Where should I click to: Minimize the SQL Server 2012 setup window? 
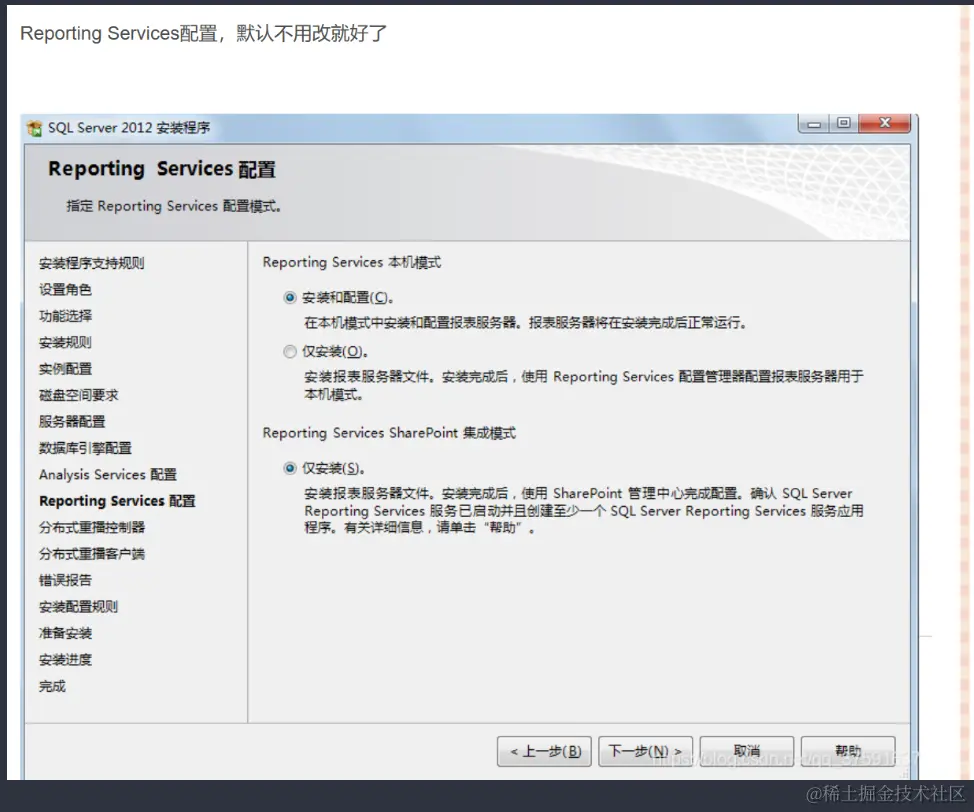click(x=814, y=124)
